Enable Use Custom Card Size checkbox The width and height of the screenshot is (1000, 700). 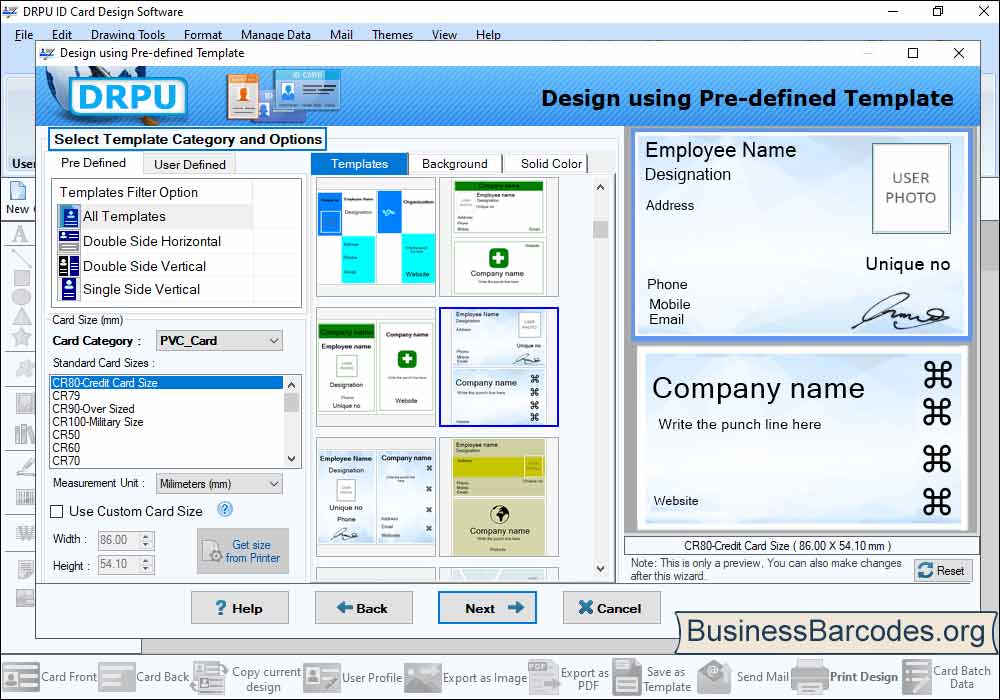pos(57,511)
